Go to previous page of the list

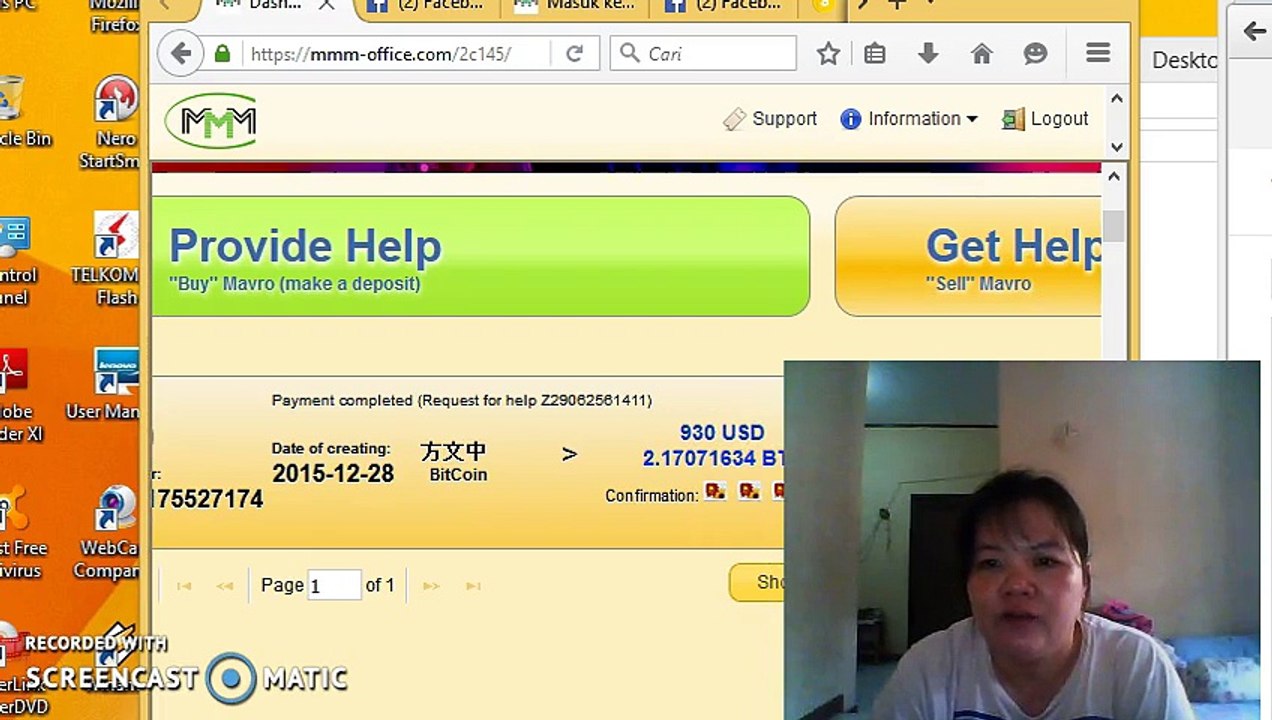[225, 586]
